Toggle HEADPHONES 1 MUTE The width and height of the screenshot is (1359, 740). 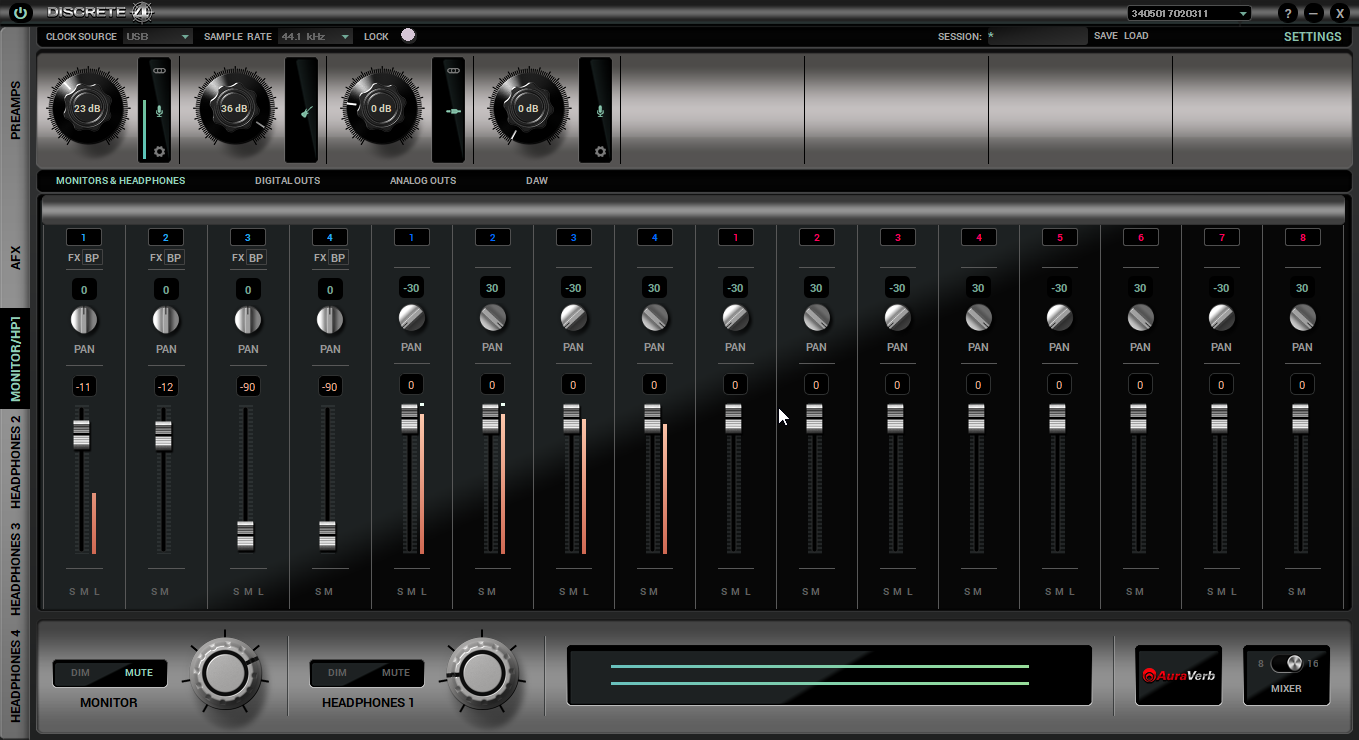(396, 673)
